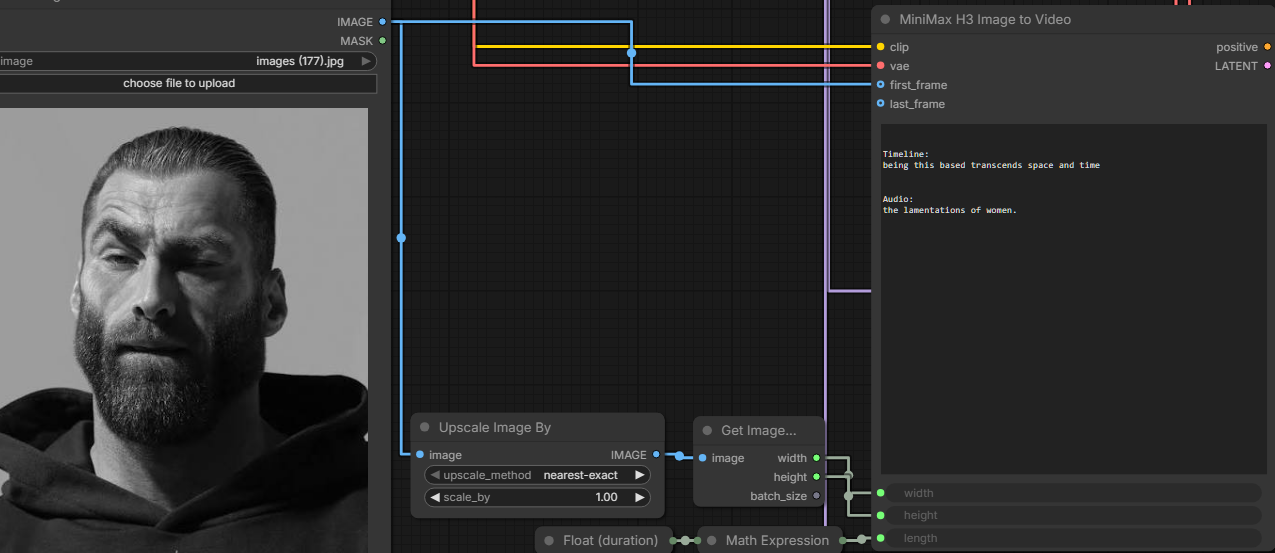
Task: Click the height input slot on MiniMax node
Action: [x=880, y=515]
